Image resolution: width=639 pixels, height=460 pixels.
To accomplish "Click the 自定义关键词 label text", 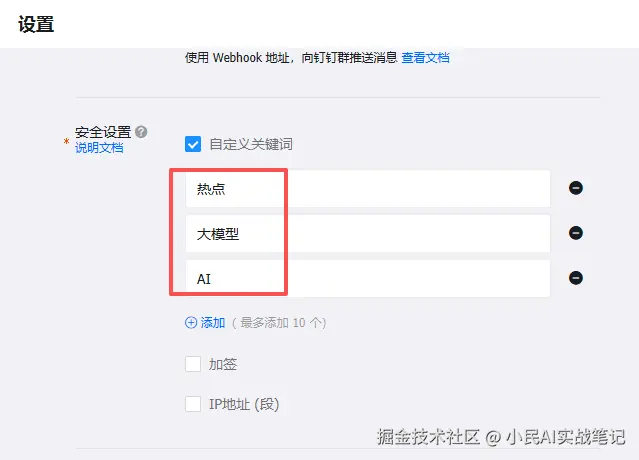I will [251, 144].
